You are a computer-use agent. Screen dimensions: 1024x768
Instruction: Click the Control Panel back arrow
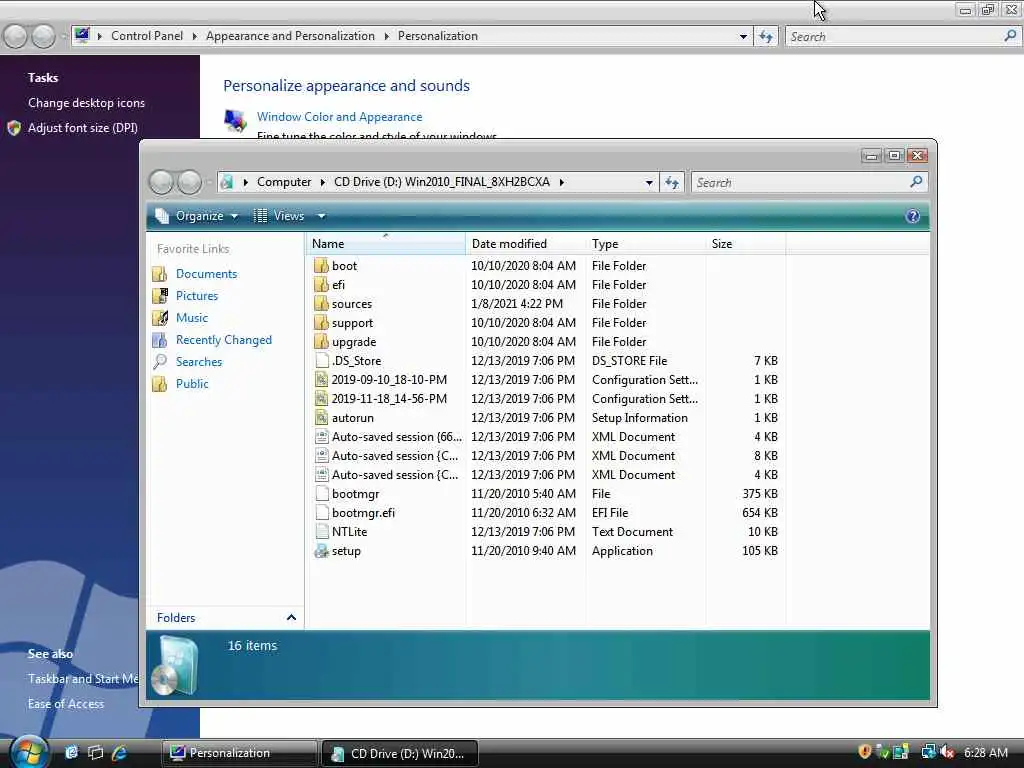click(16, 37)
